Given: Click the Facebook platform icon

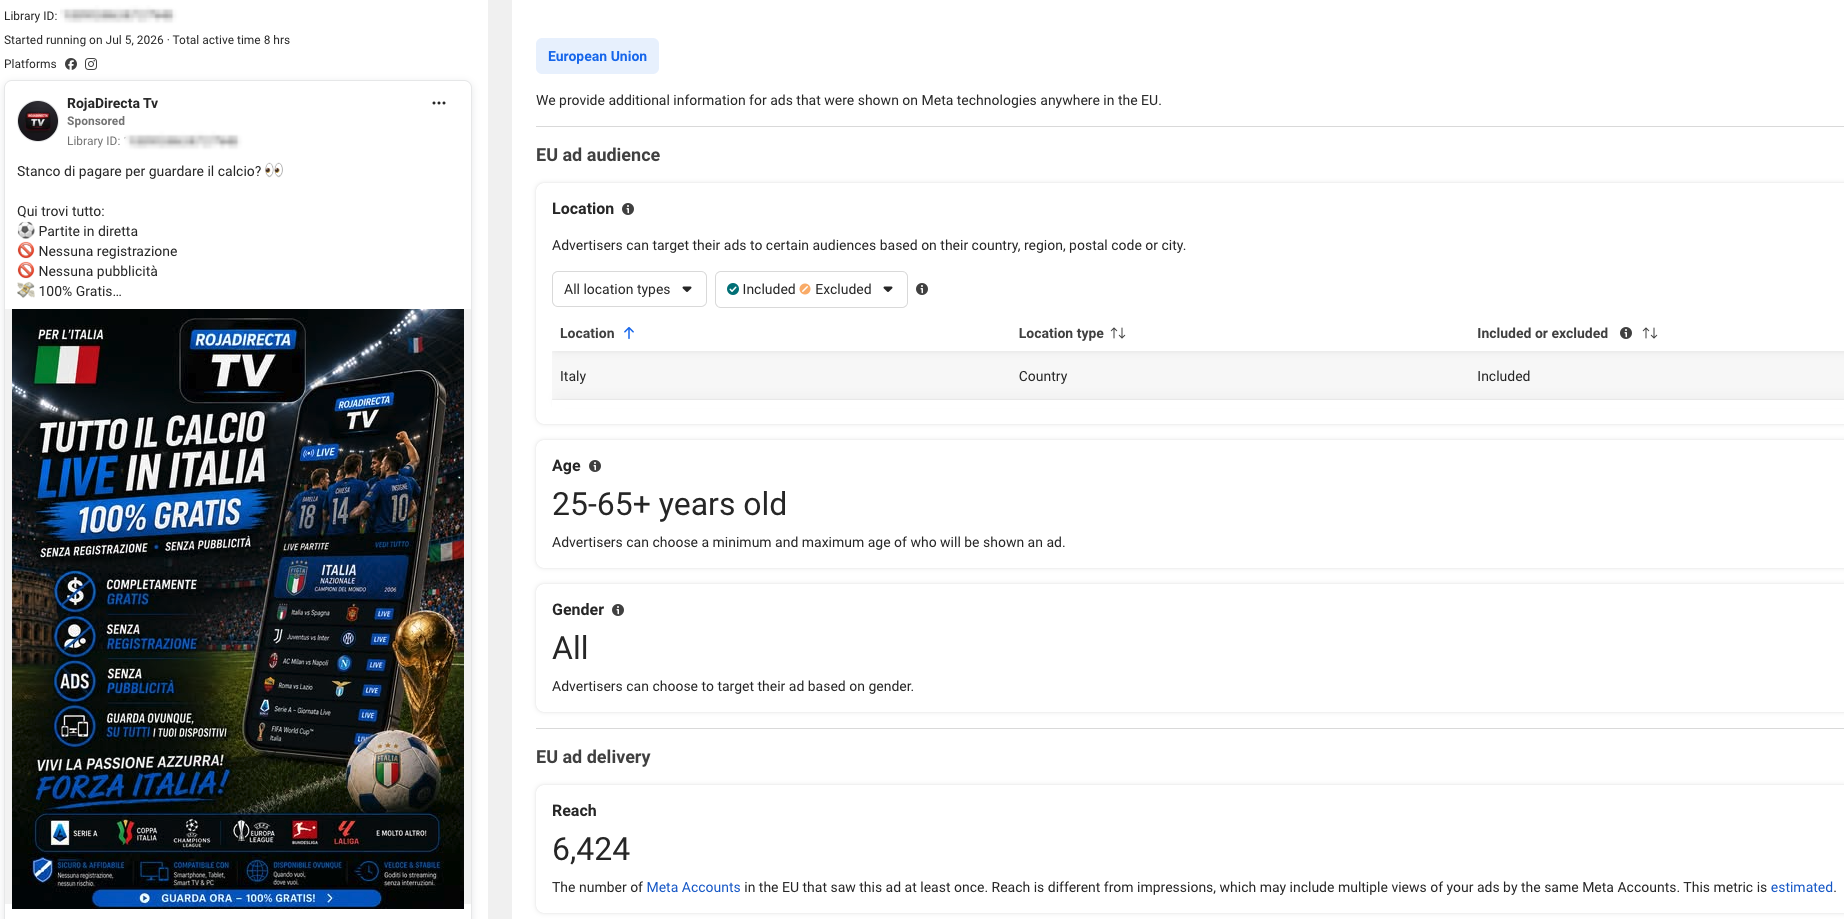Looking at the screenshot, I should tap(71, 64).
